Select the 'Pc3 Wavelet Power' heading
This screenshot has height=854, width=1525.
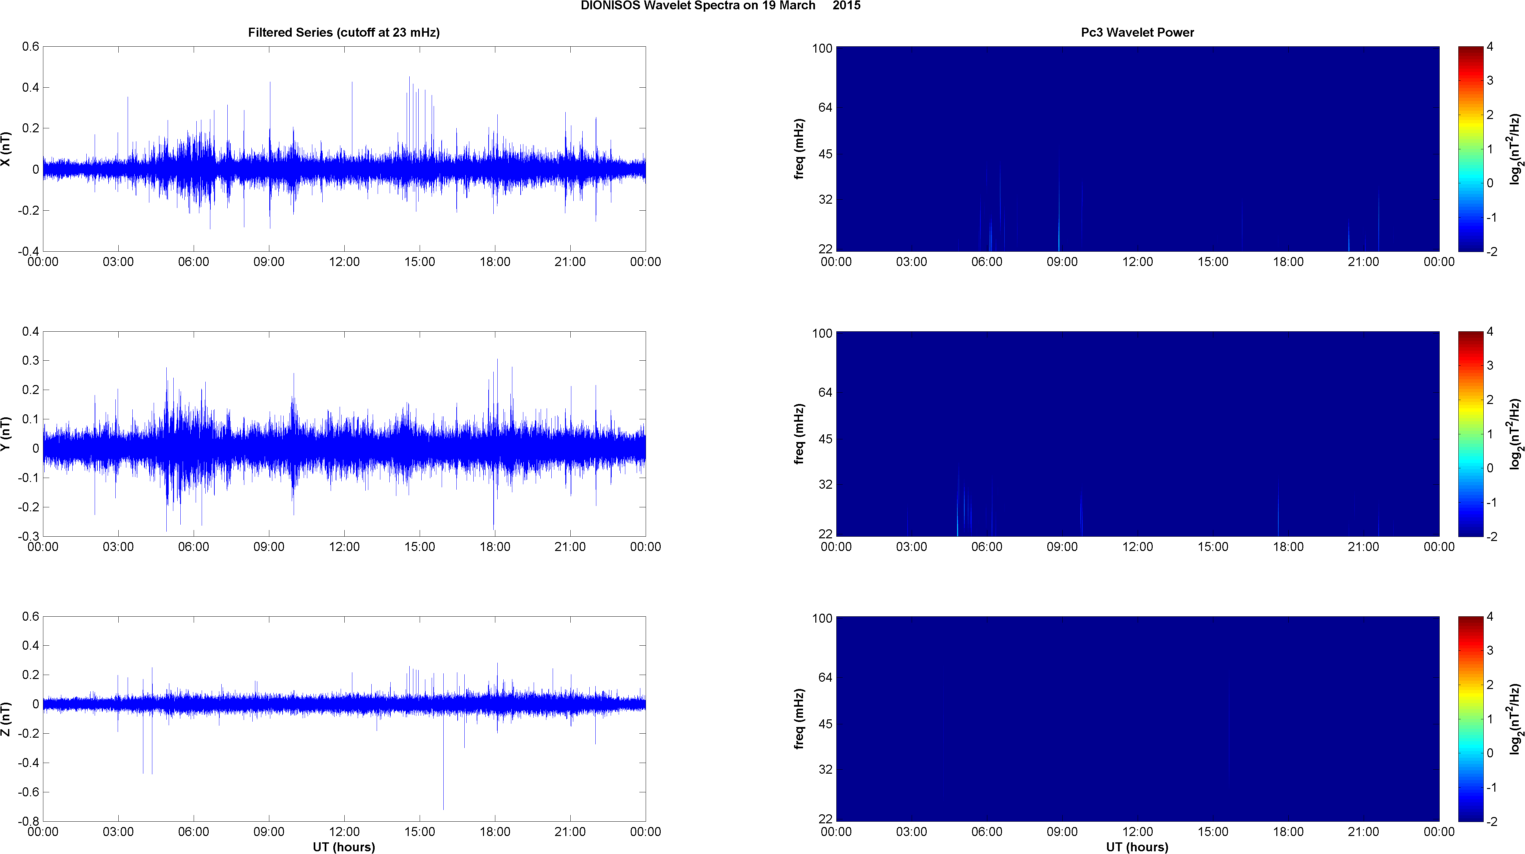pyautogui.click(x=1137, y=32)
